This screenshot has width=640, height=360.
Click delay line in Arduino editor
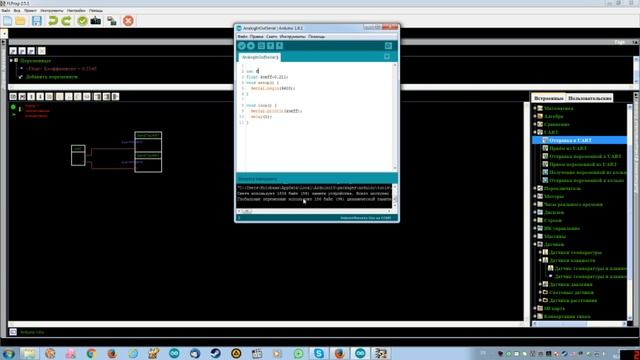pyautogui.click(x=261, y=117)
